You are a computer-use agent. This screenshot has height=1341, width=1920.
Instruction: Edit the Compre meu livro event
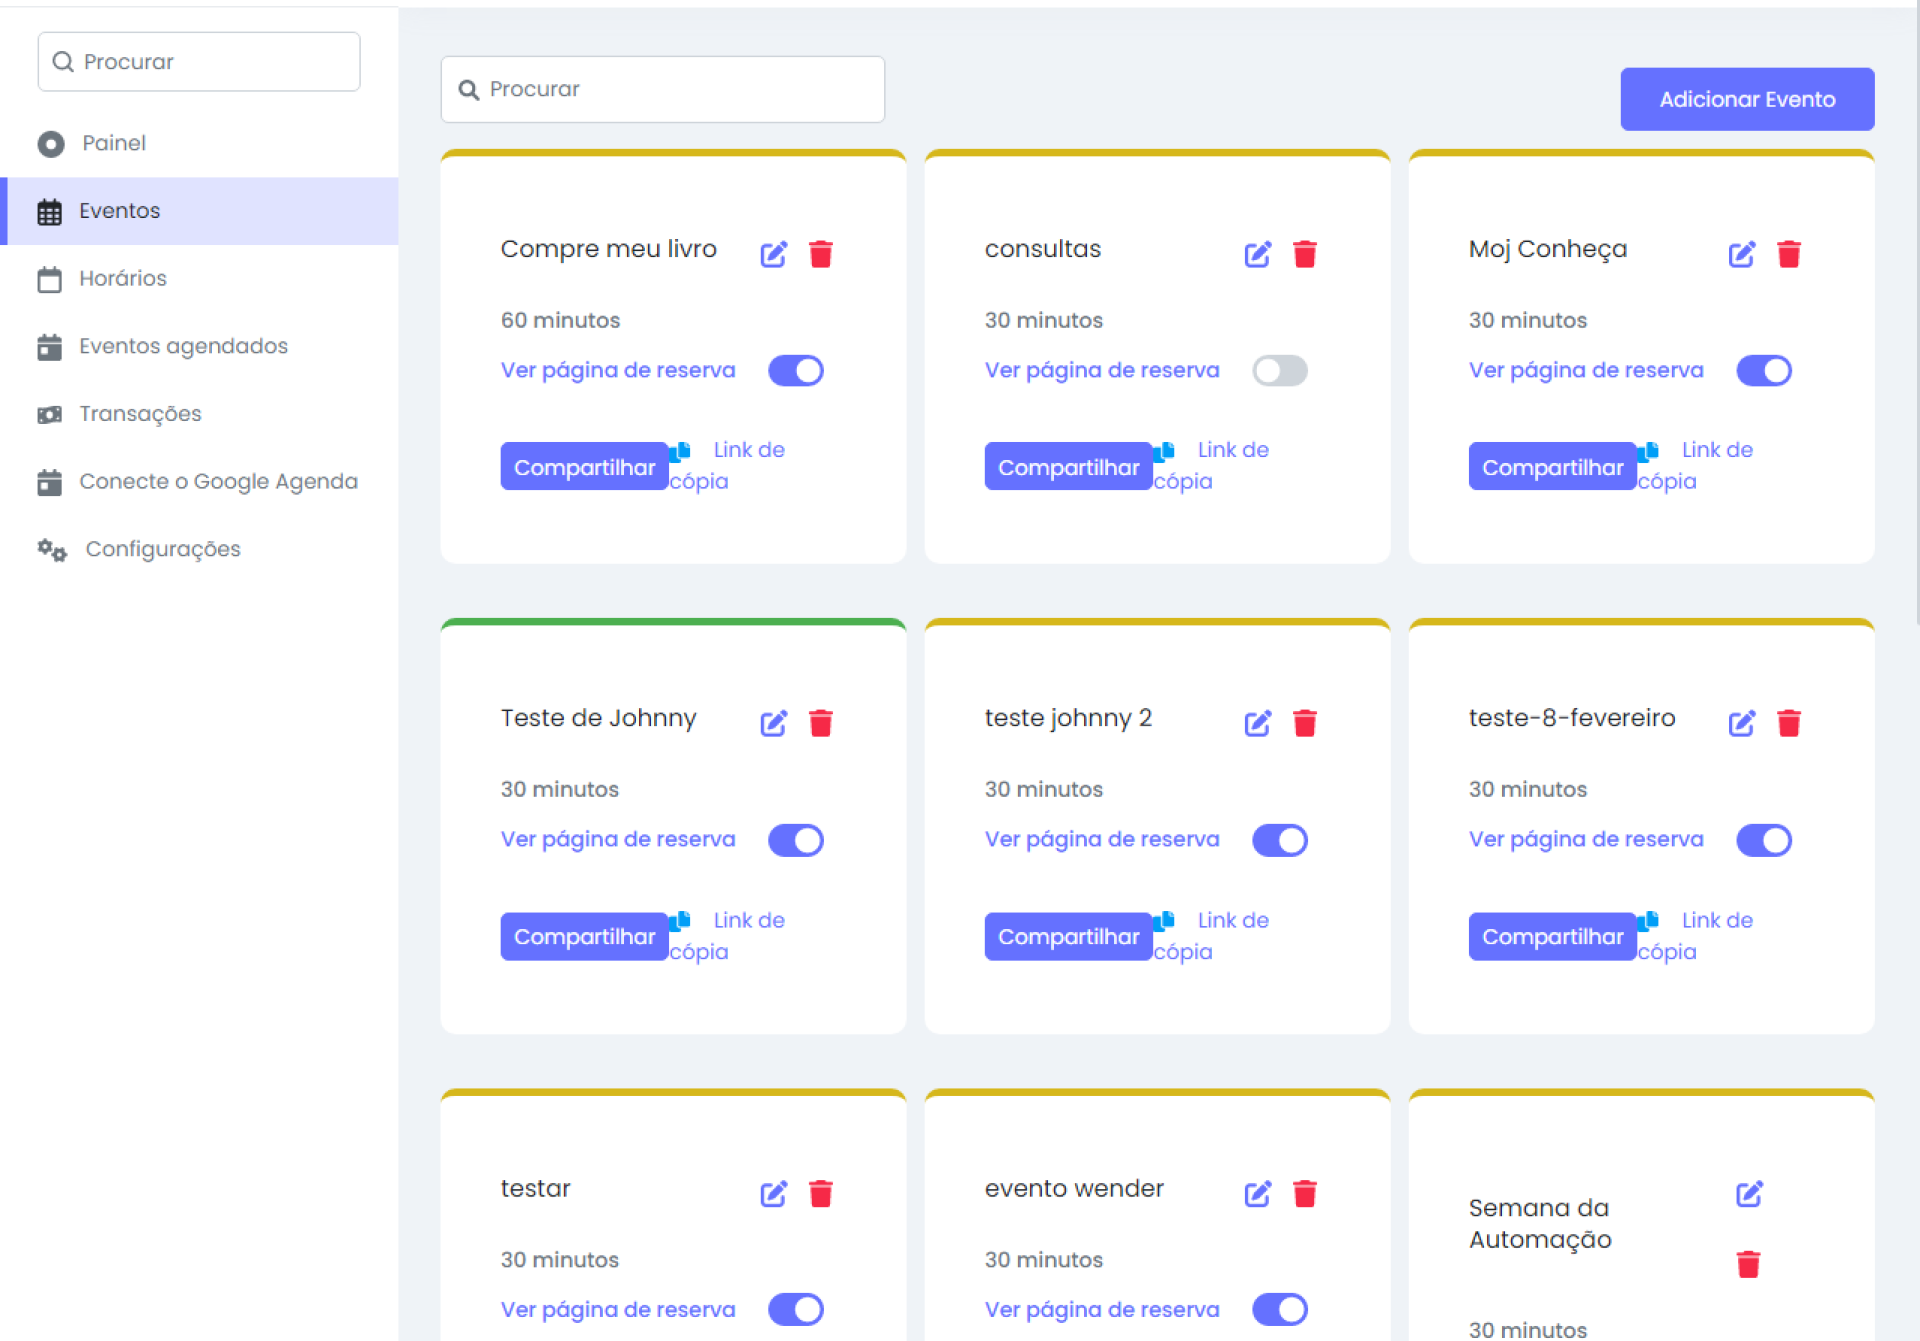click(x=773, y=254)
